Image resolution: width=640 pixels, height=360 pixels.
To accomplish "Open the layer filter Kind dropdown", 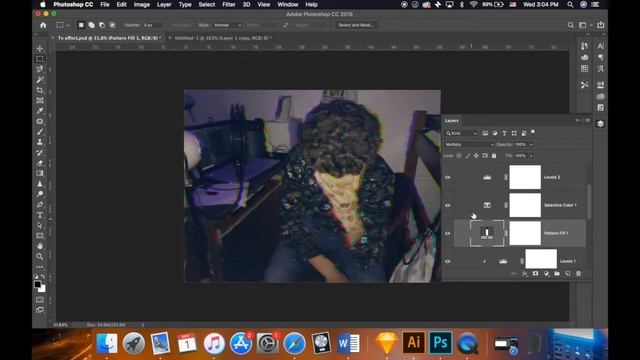I will click(461, 133).
